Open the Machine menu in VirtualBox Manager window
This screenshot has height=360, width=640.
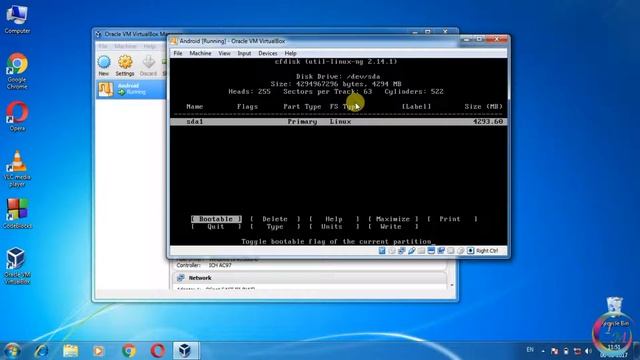click(x=125, y=46)
